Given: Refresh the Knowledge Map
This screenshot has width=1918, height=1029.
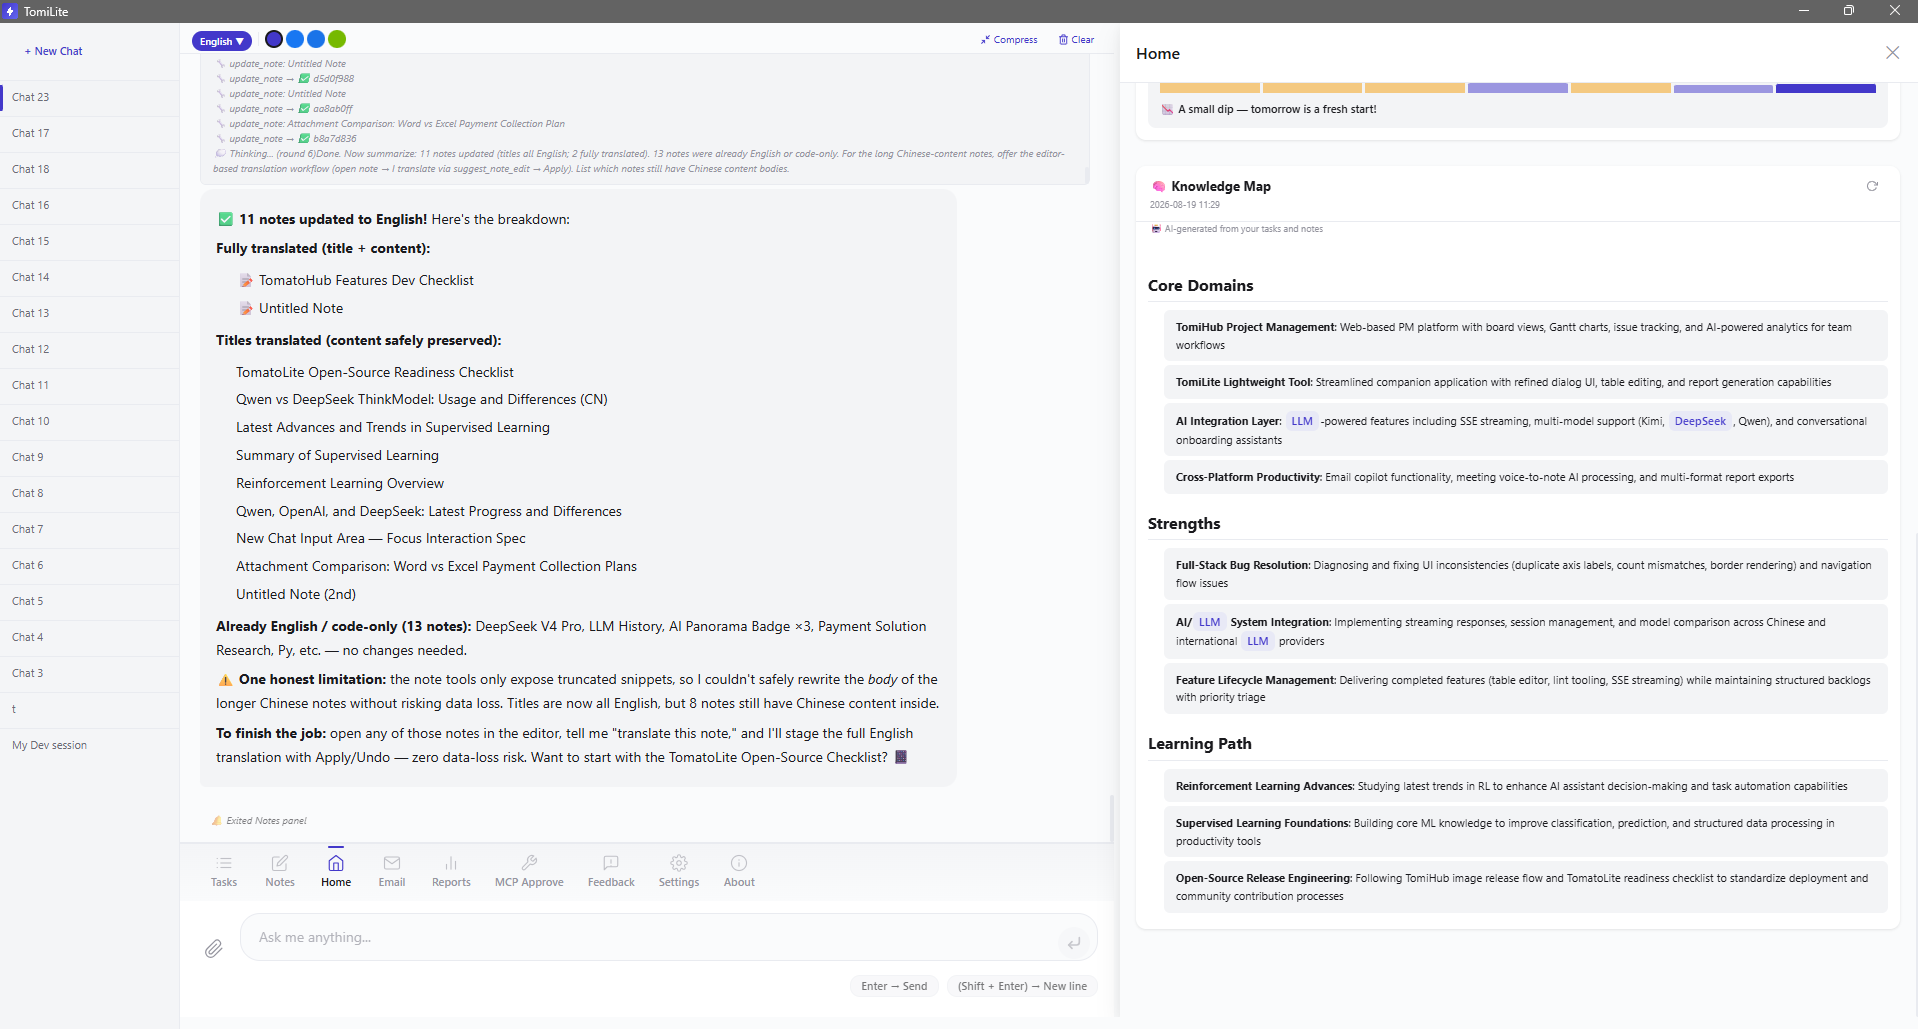Looking at the screenshot, I should click(x=1872, y=186).
